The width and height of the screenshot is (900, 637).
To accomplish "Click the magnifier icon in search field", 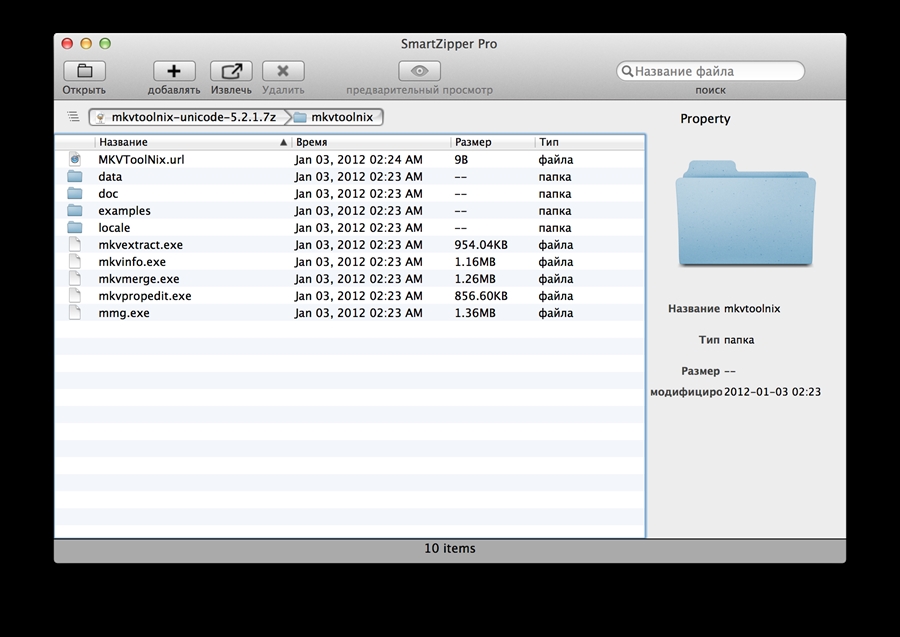I will point(627,71).
